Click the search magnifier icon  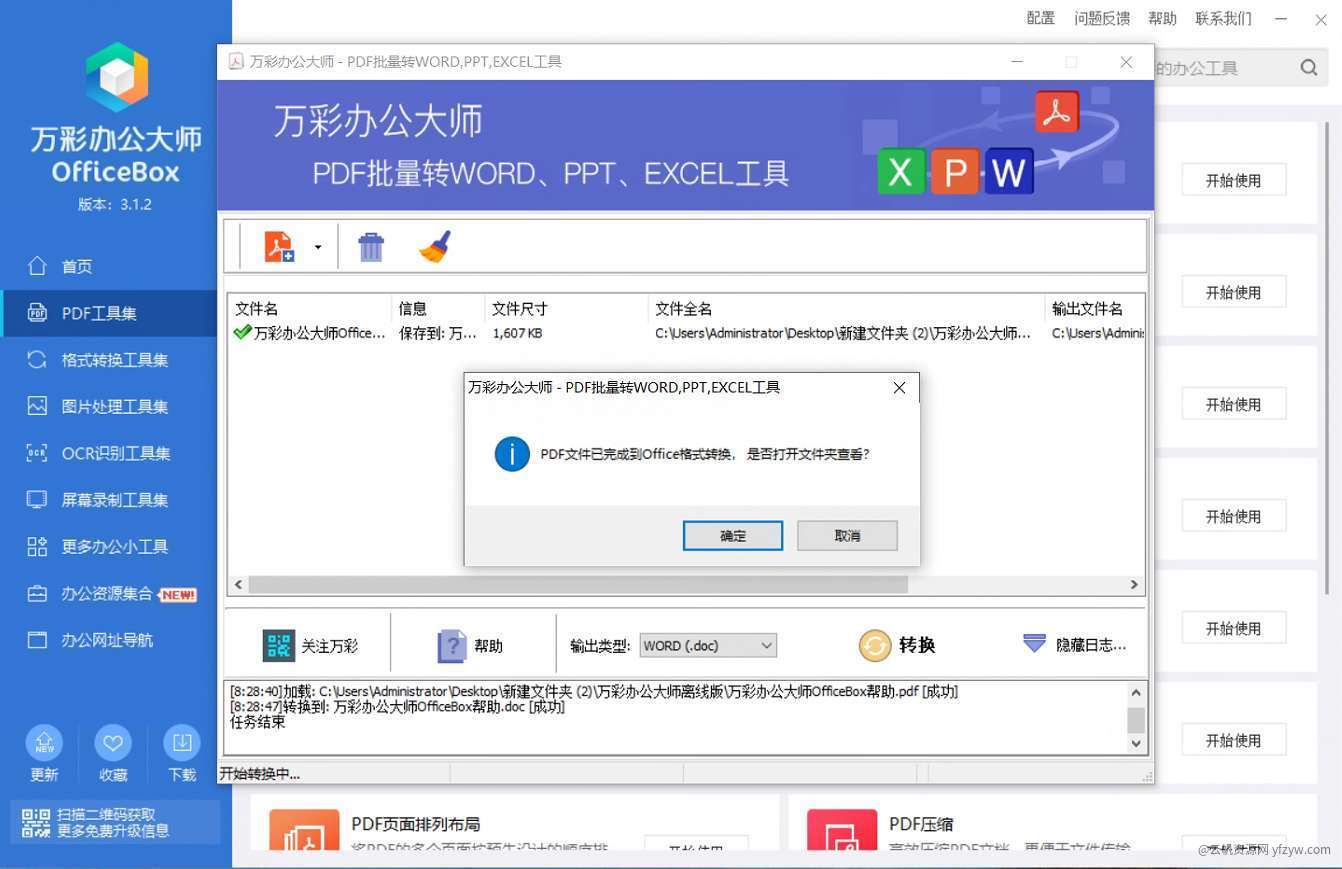[1309, 68]
